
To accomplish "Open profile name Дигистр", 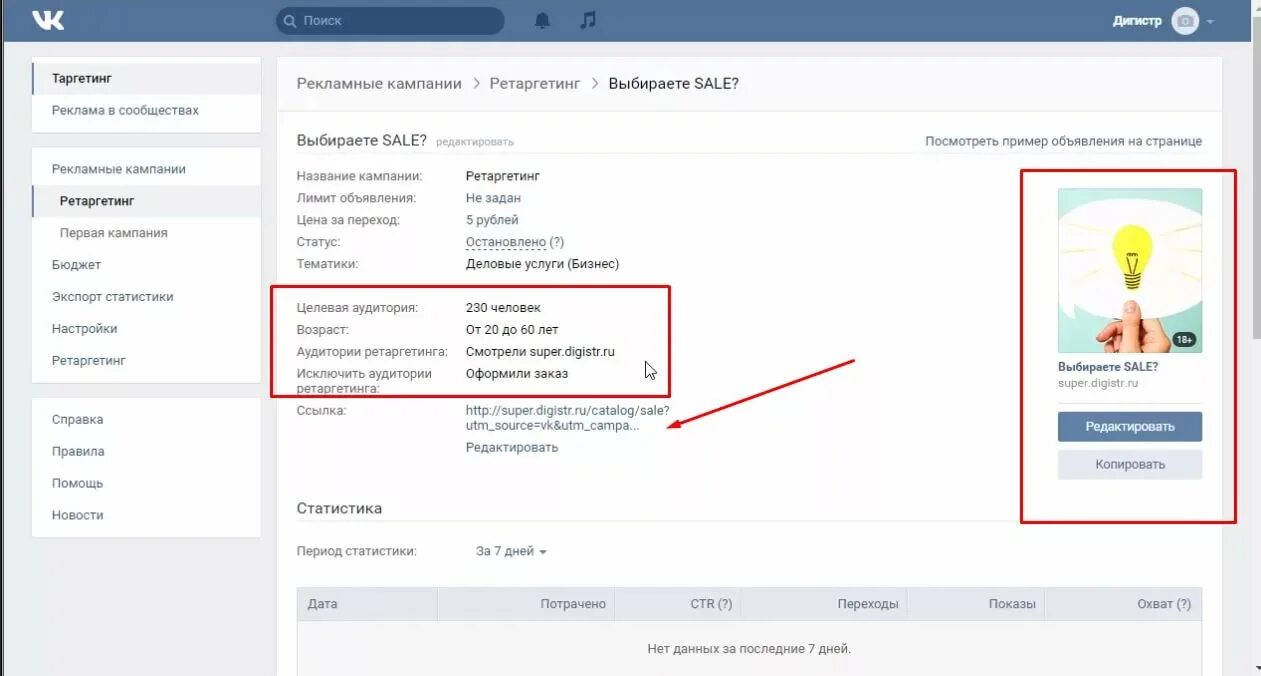I will click(1137, 21).
